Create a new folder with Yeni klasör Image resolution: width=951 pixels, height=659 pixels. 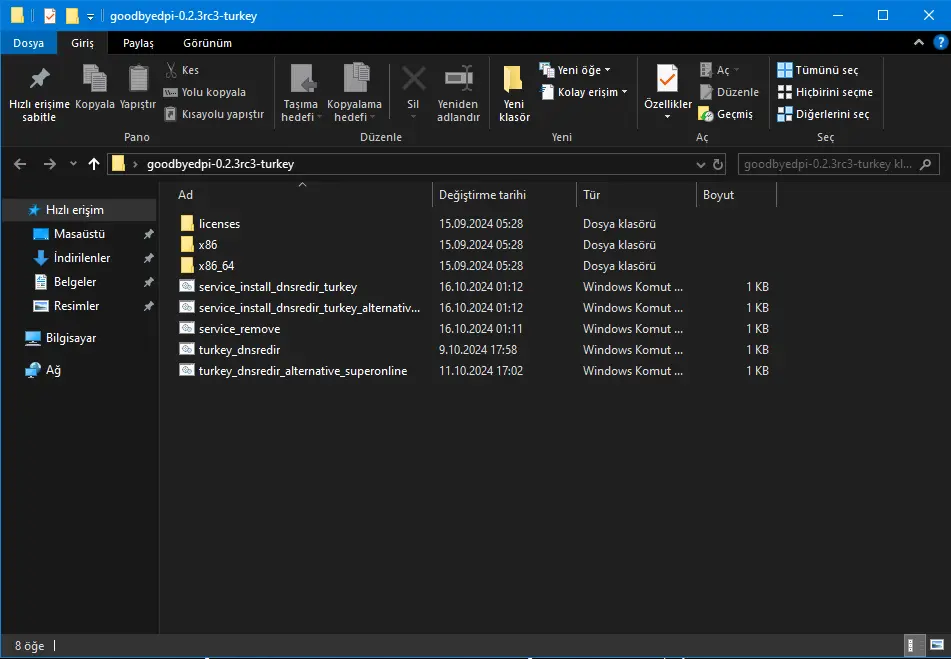(x=514, y=93)
